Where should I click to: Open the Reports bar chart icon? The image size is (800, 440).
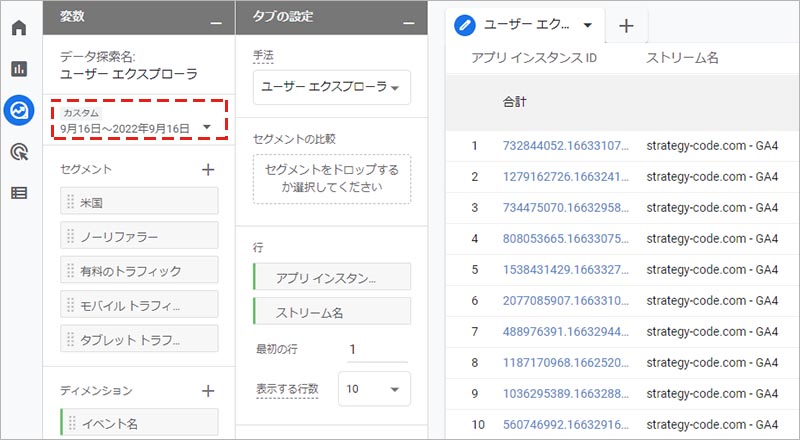pos(19,69)
